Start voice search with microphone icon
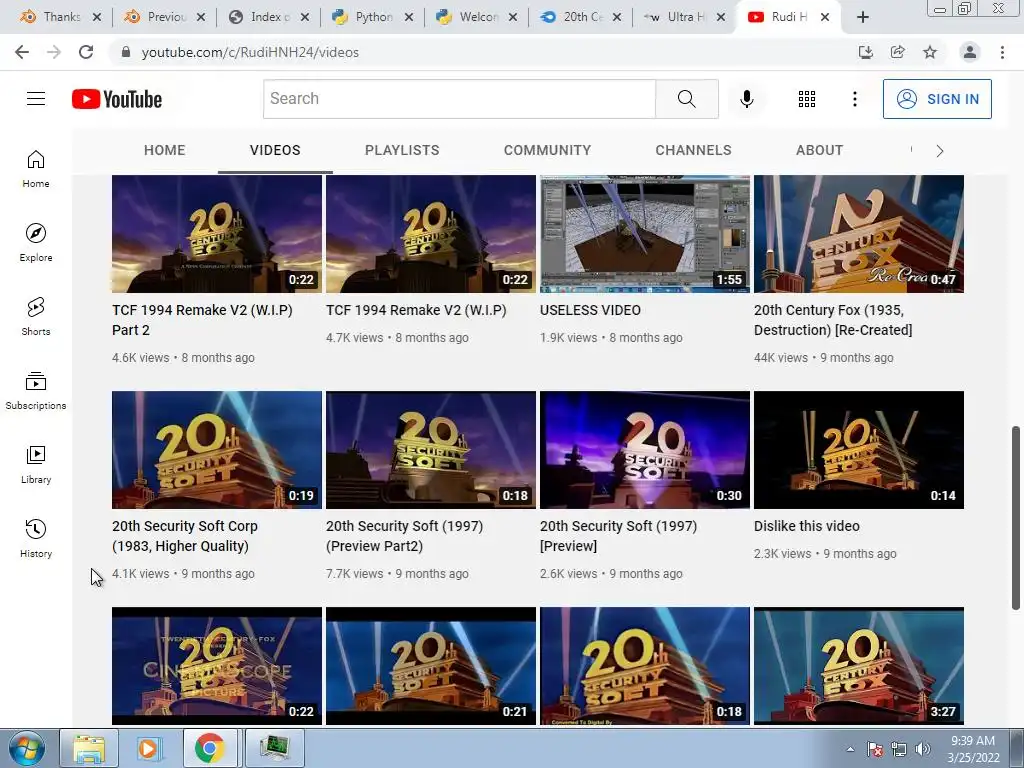This screenshot has height=768, width=1024. 746,99
